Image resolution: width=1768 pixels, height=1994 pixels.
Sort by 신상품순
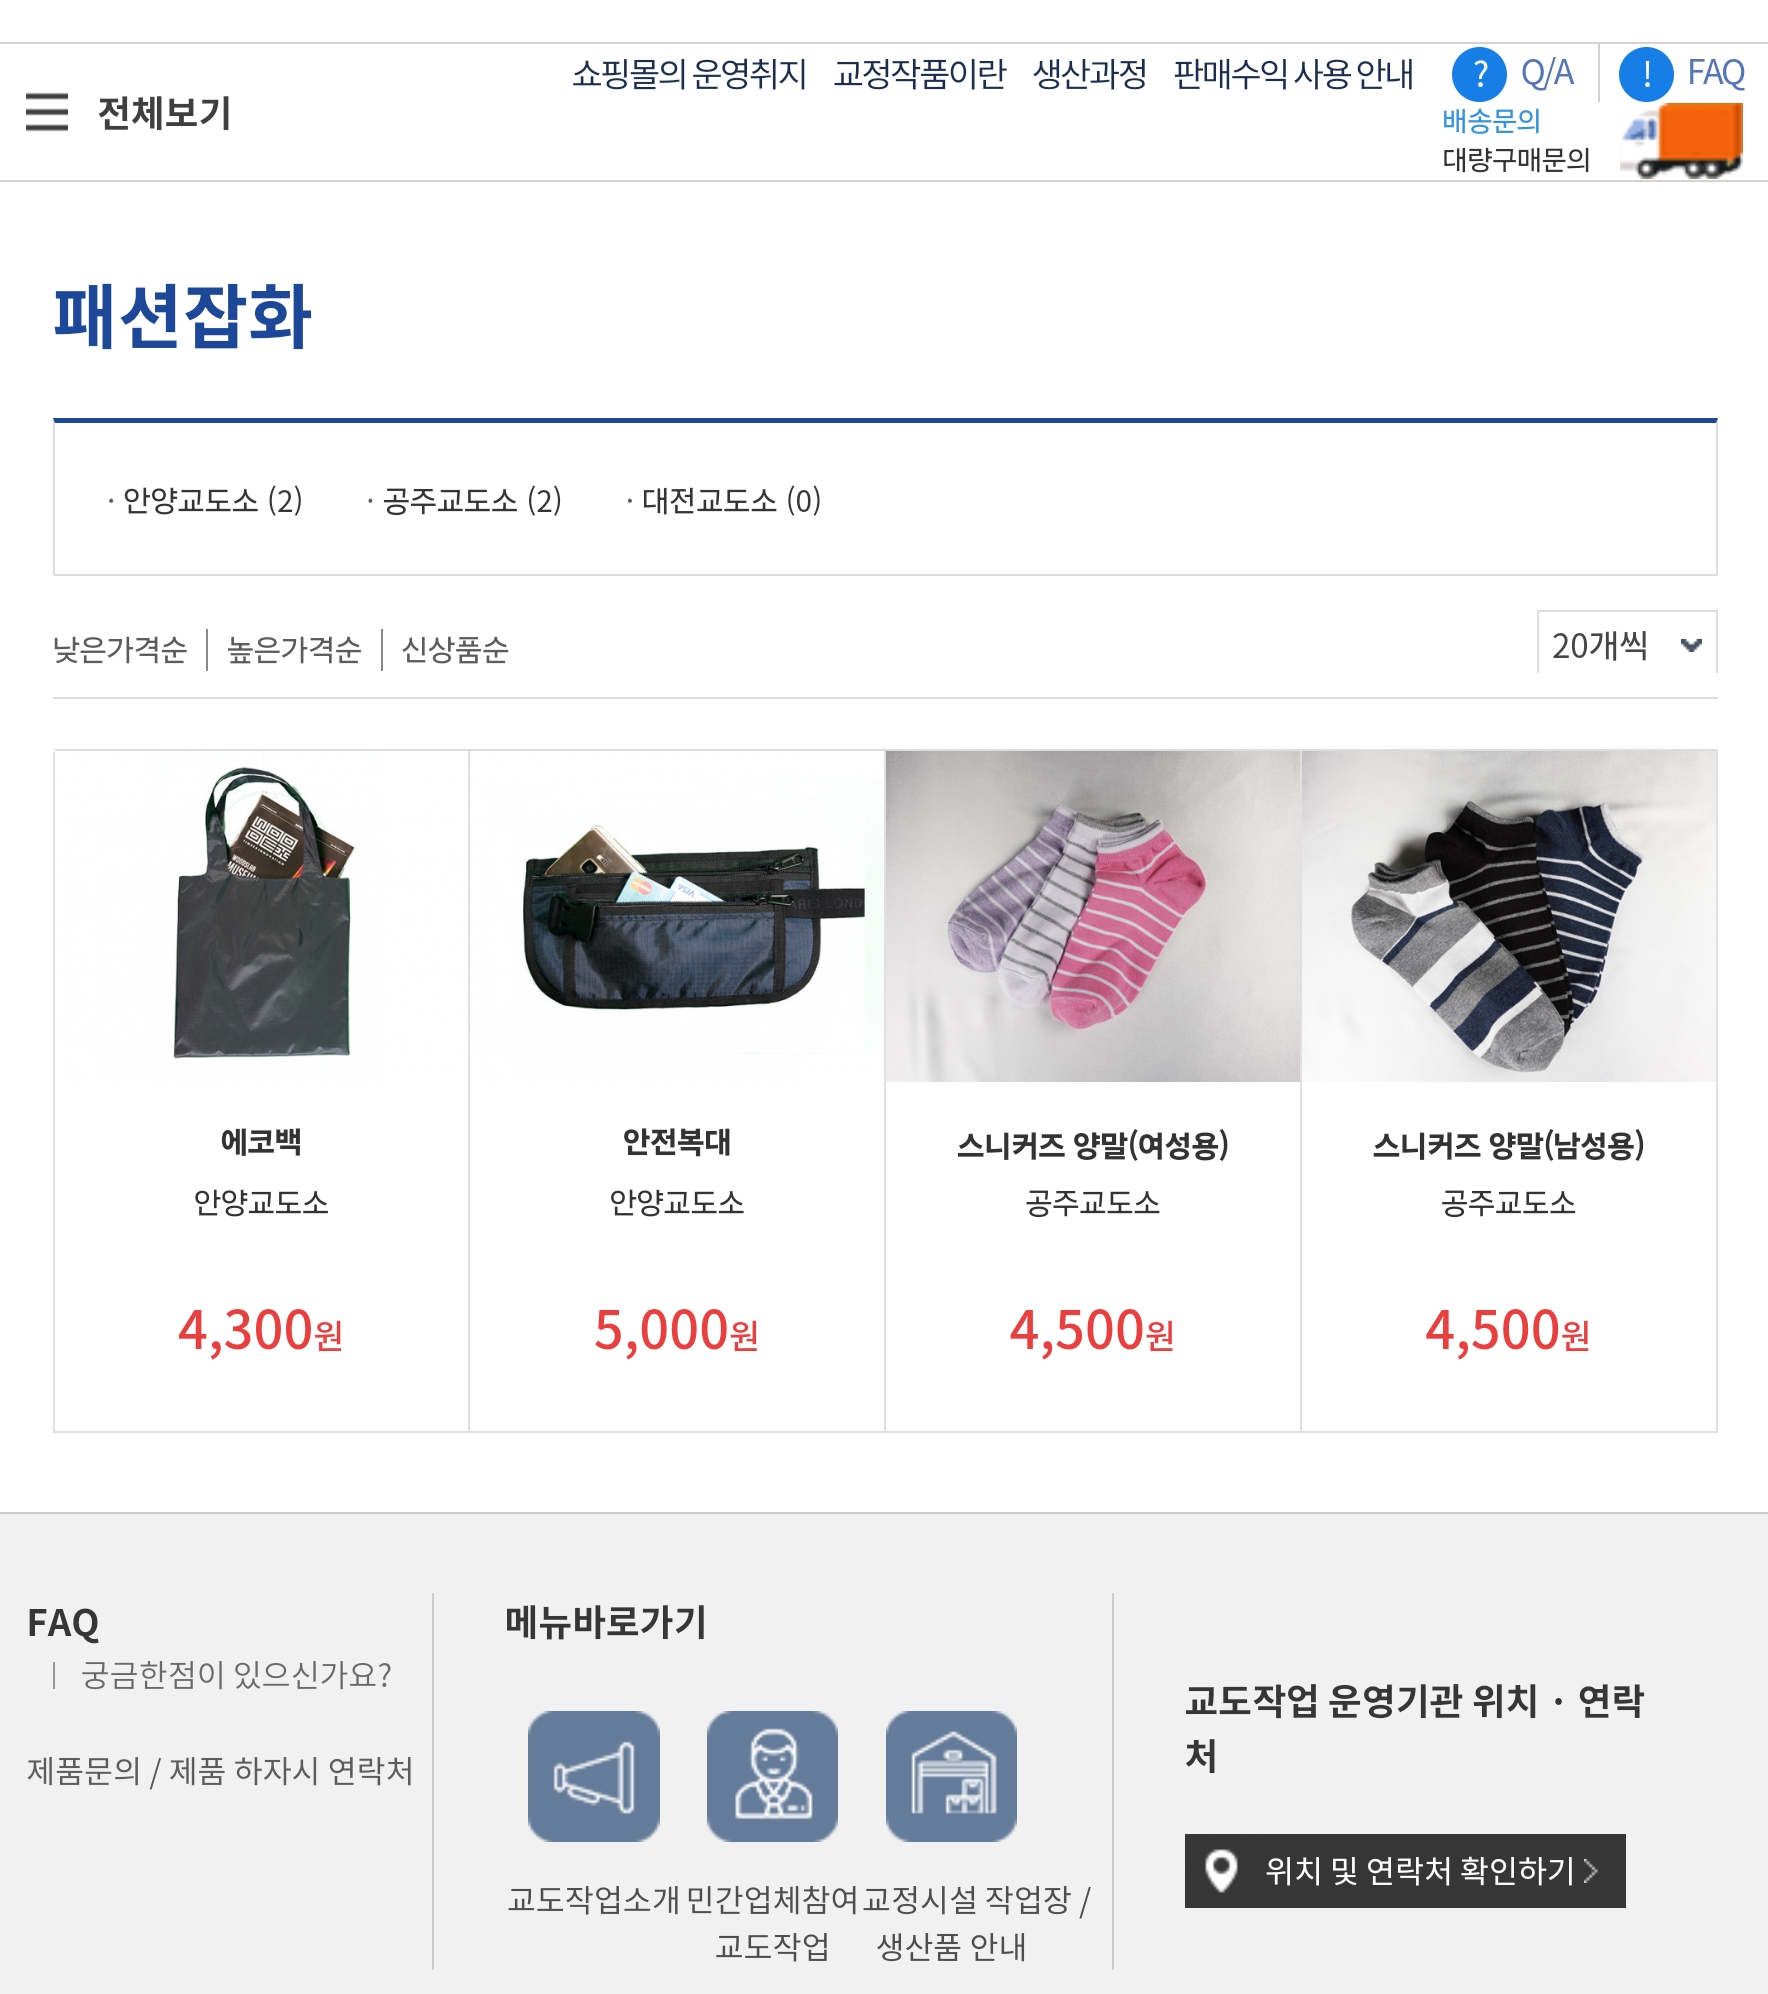(455, 650)
